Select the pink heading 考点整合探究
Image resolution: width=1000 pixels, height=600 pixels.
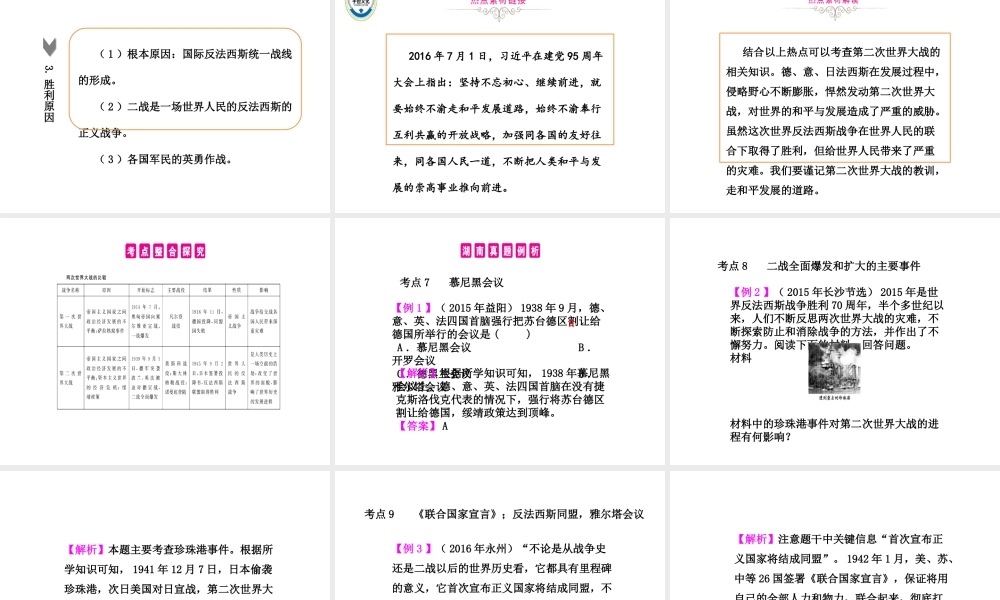pyautogui.click(x=165, y=251)
